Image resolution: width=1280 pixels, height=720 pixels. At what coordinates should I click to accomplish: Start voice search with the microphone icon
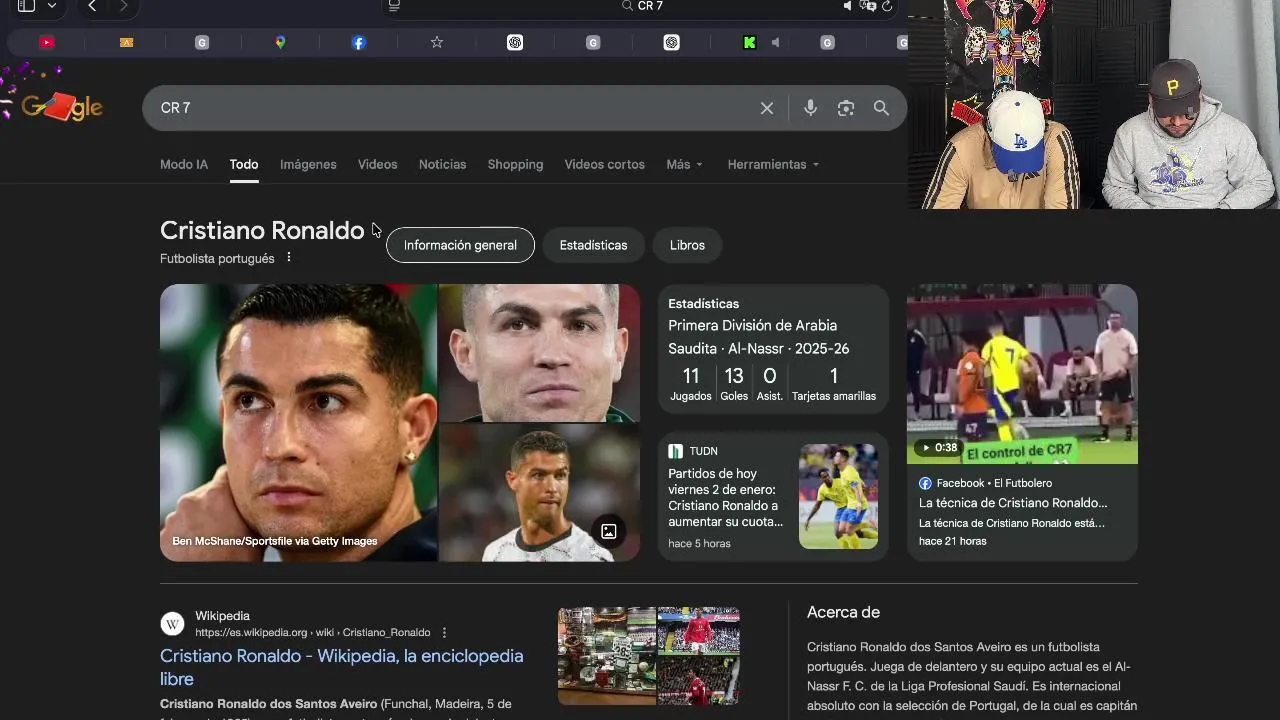tap(810, 108)
